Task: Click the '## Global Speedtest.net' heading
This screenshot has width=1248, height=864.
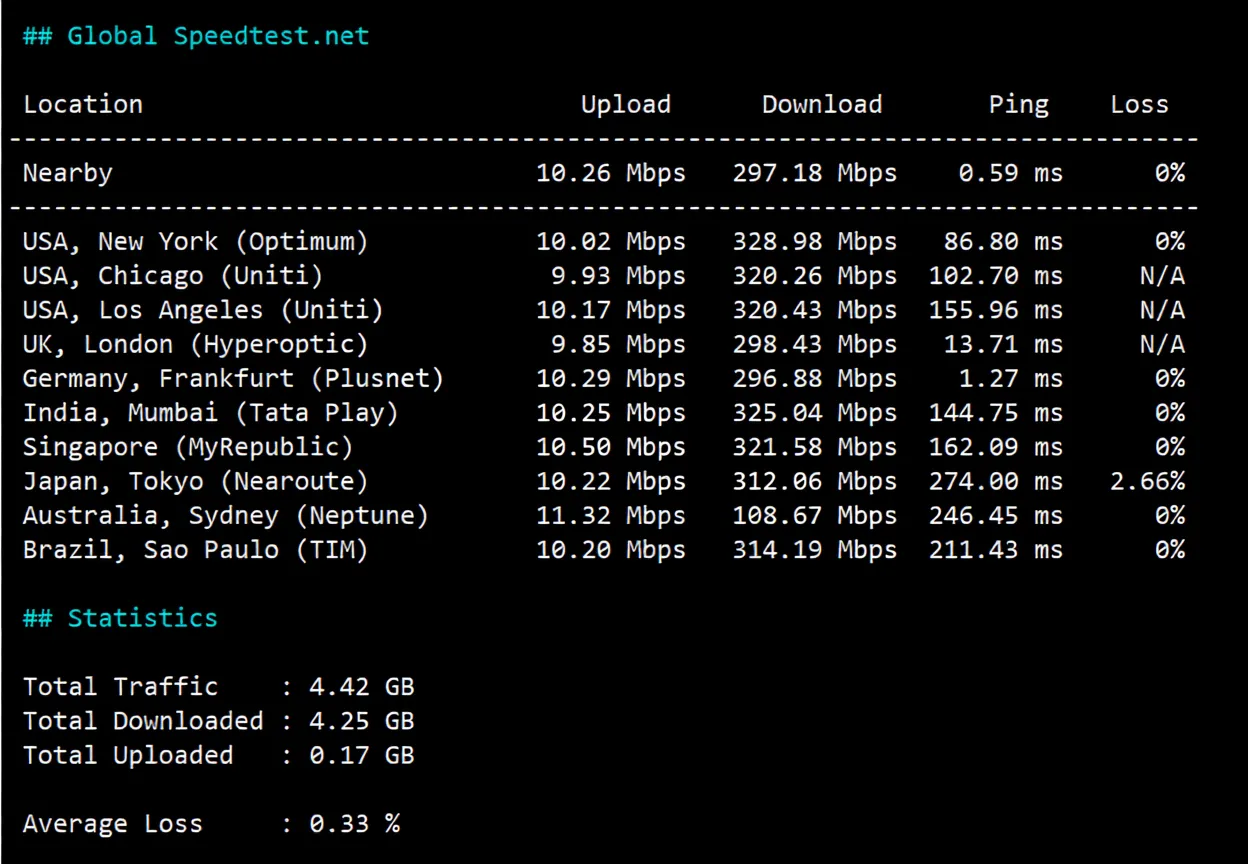Action: (196, 36)
